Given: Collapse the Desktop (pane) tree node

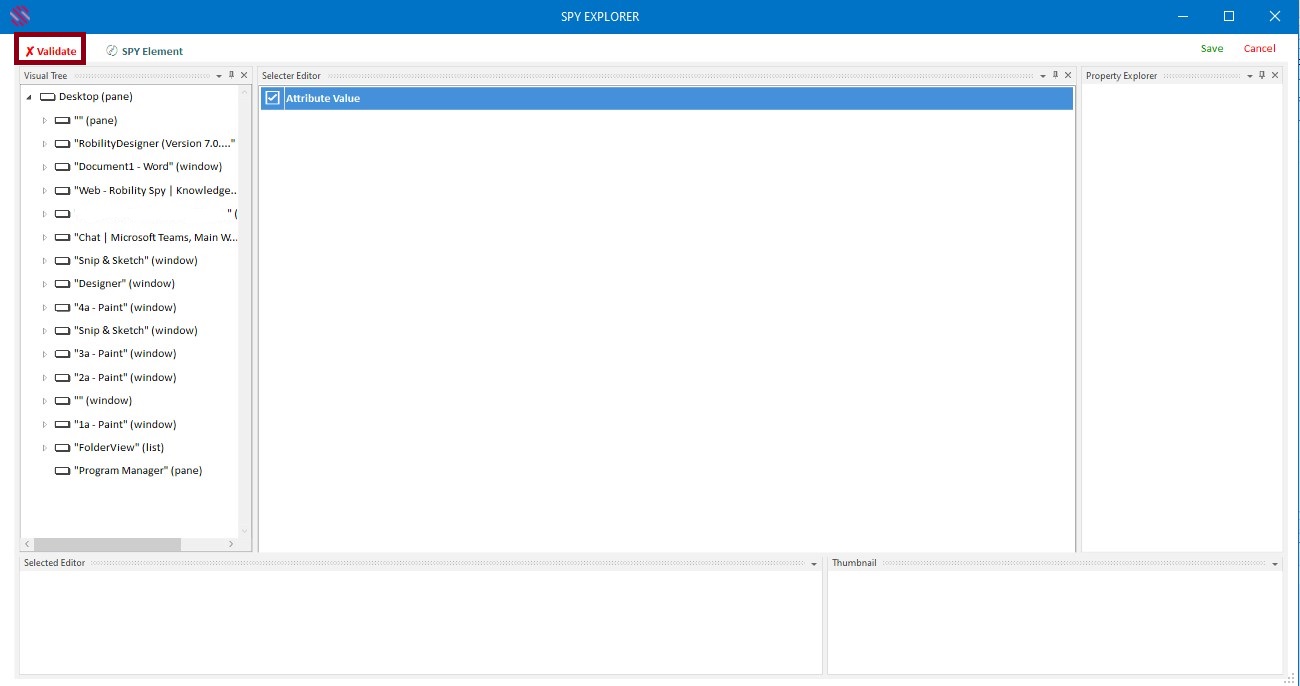Looking at the screenshot, I should (x=29, y=97).
